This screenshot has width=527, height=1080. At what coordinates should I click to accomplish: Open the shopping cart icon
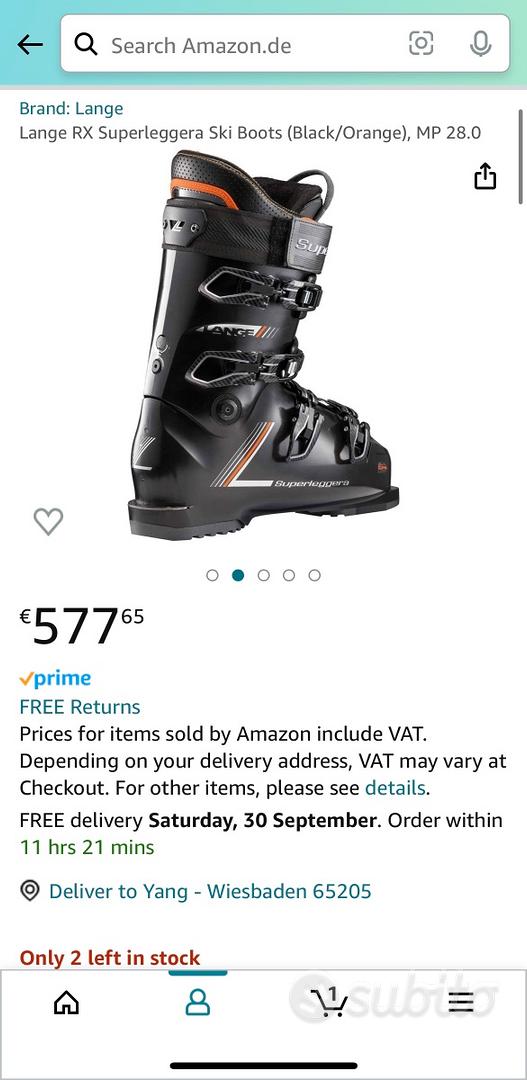(328, 1002)
